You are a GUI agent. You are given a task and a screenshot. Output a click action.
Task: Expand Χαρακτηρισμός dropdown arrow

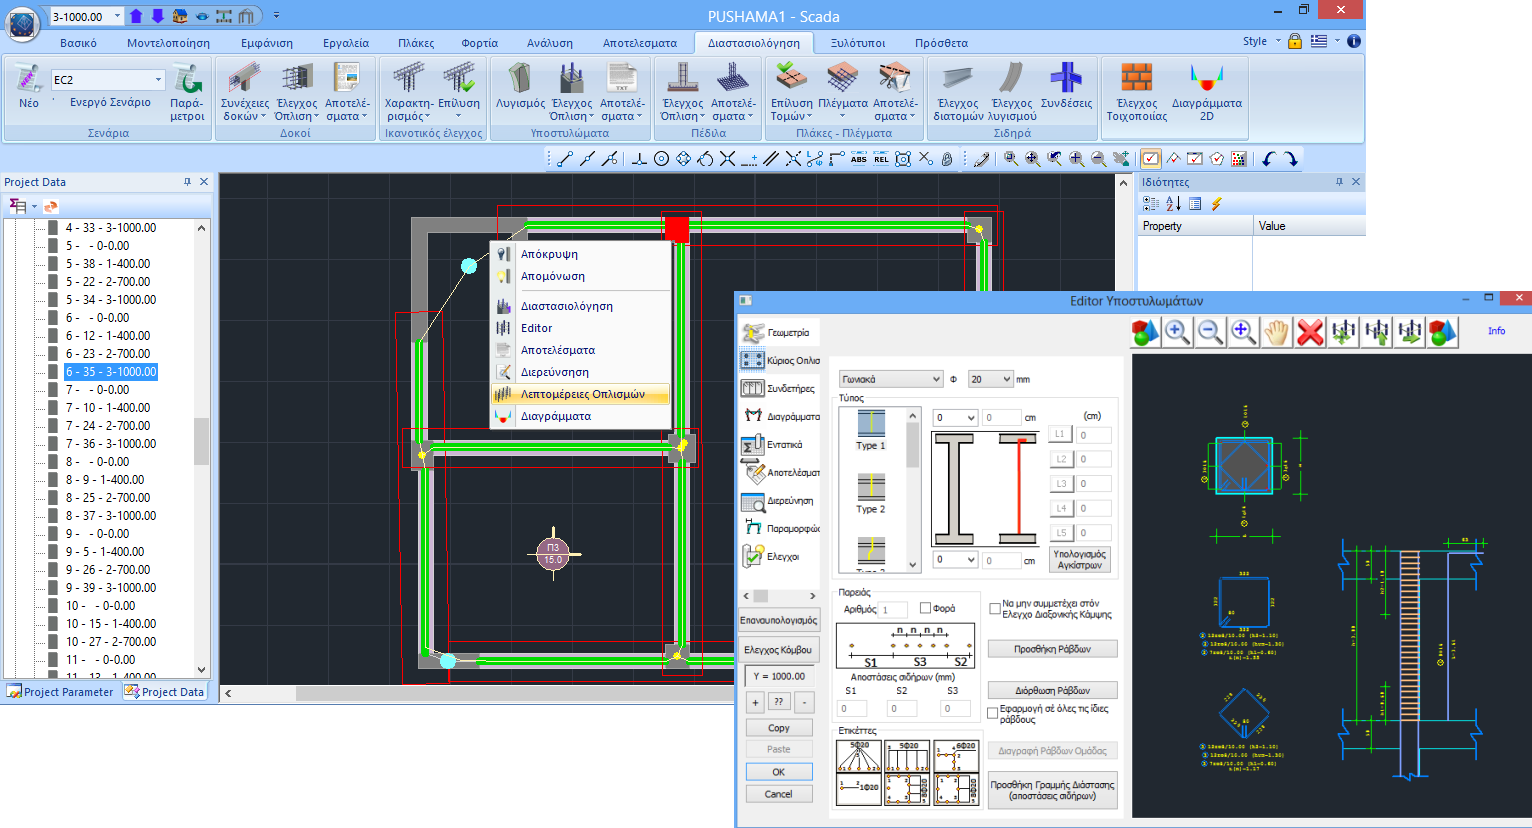point(428,117)
